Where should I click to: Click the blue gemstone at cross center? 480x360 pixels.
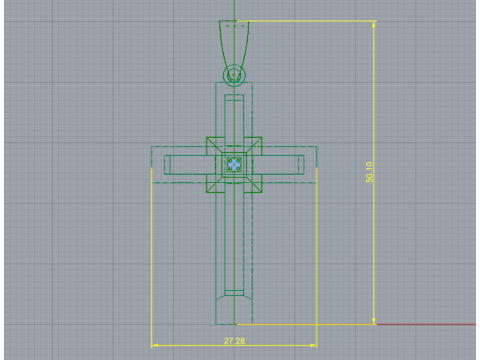[234, 164]
